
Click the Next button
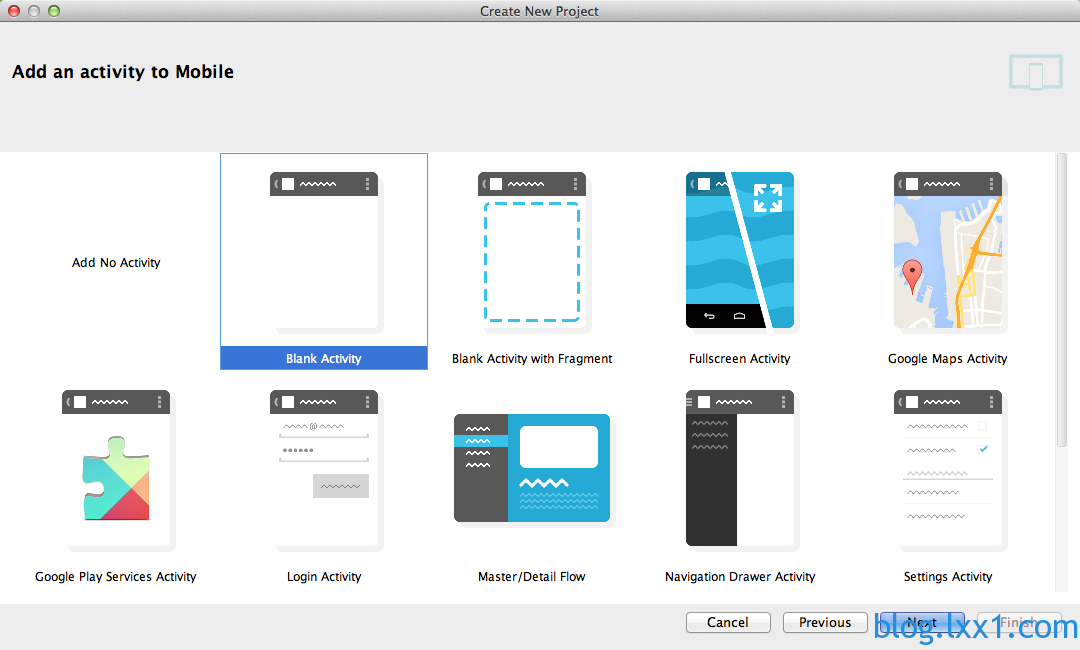pyautogui.click(x=922, y=622)
